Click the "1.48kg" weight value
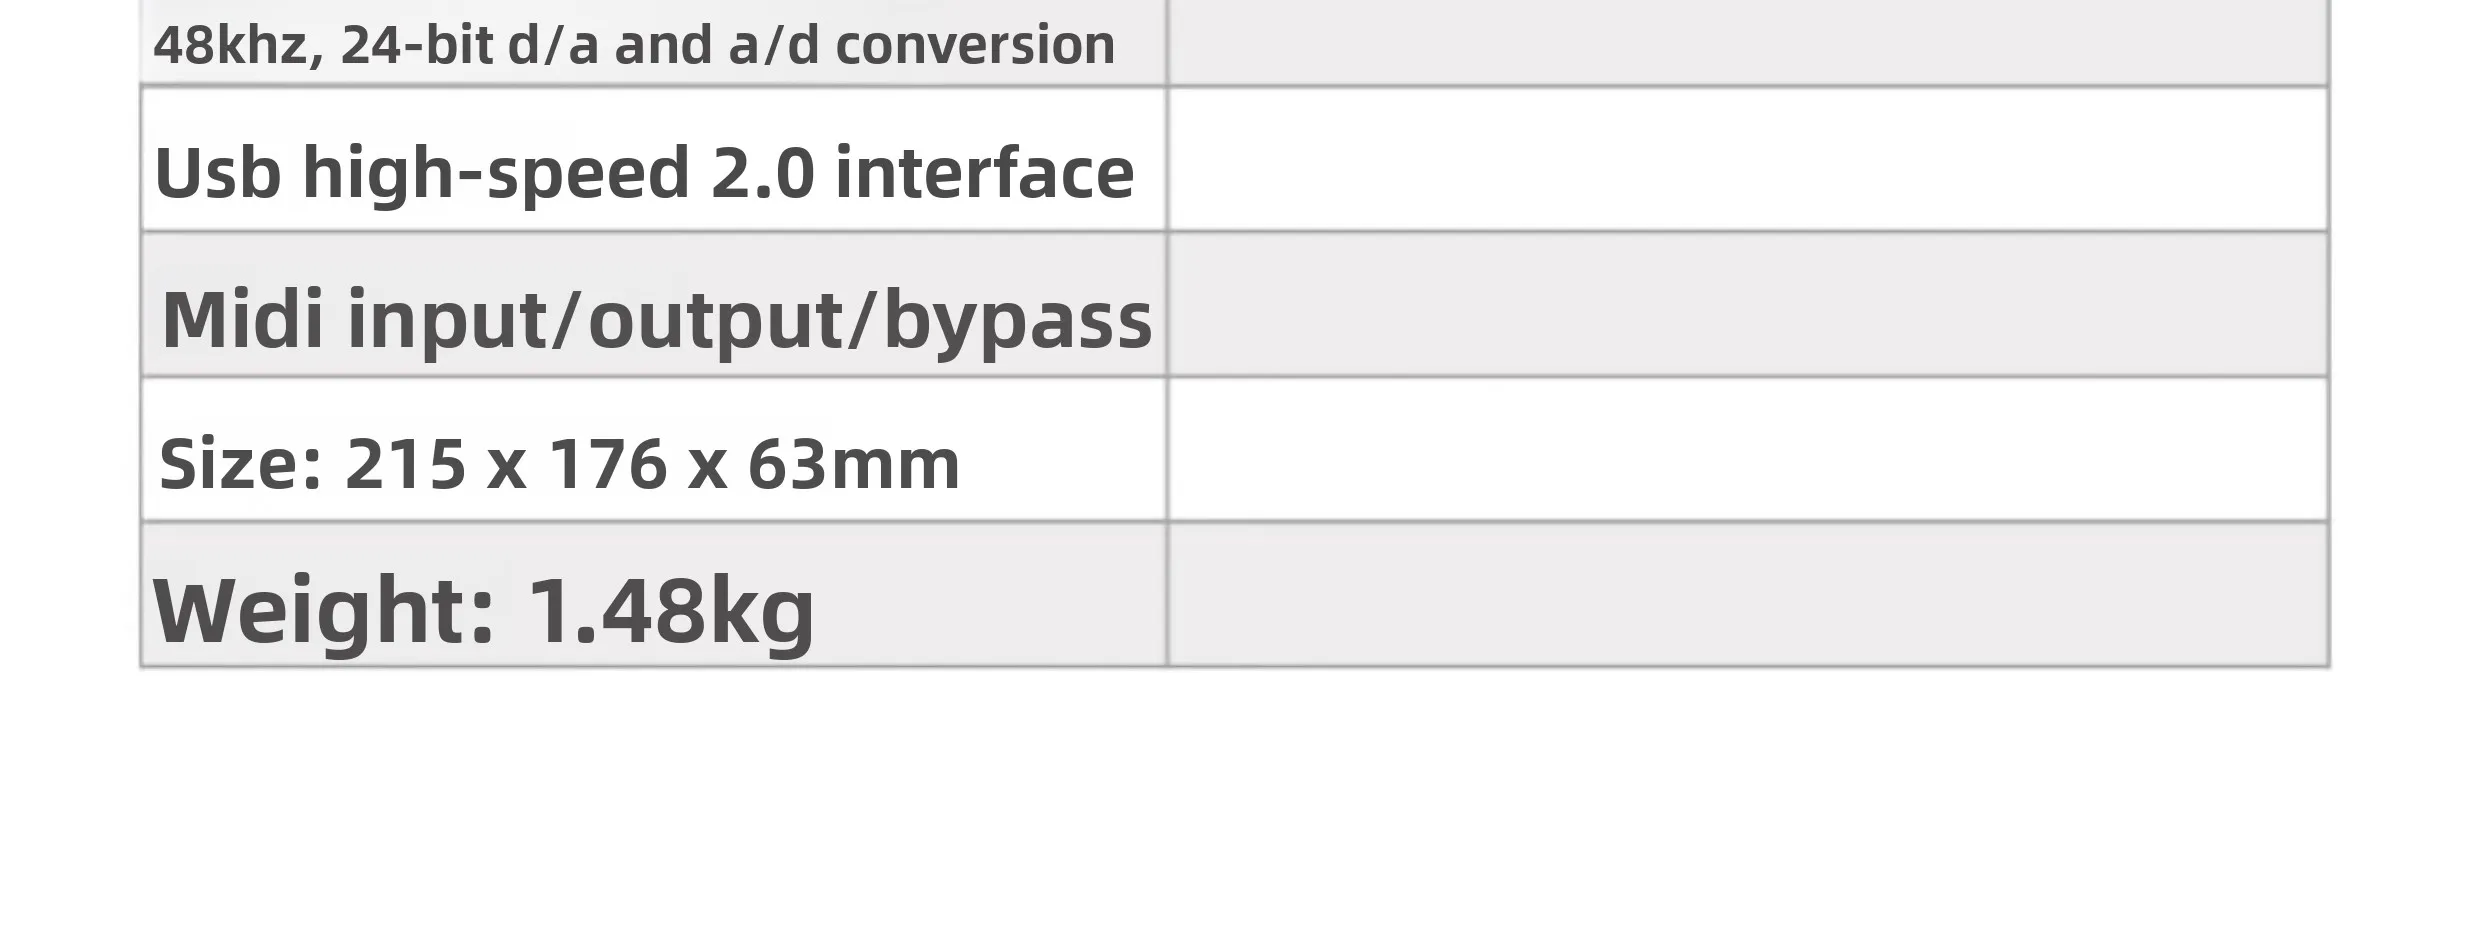Image resolution: width=2480 pixels, height=952 pixels. tap(670, 610)
